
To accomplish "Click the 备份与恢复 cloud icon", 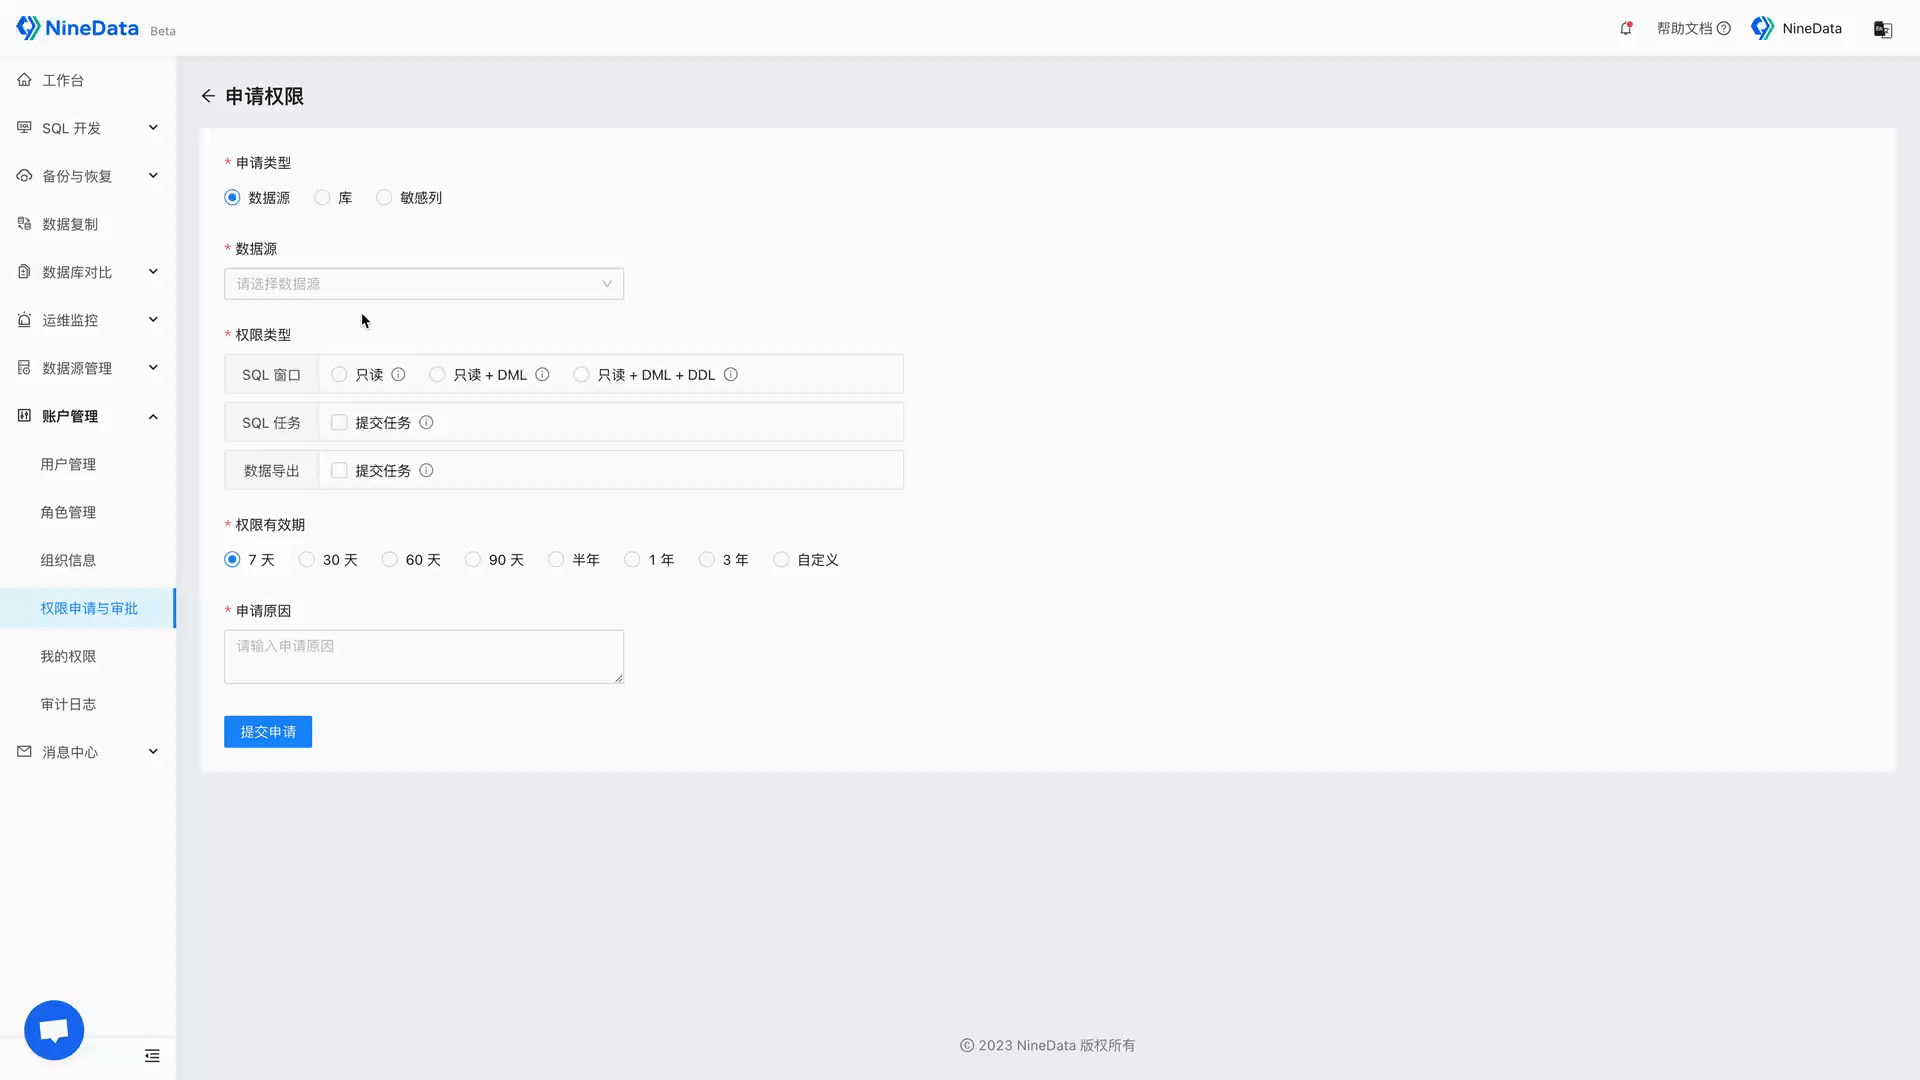I will pyautogui.click(x=24, y=176).
